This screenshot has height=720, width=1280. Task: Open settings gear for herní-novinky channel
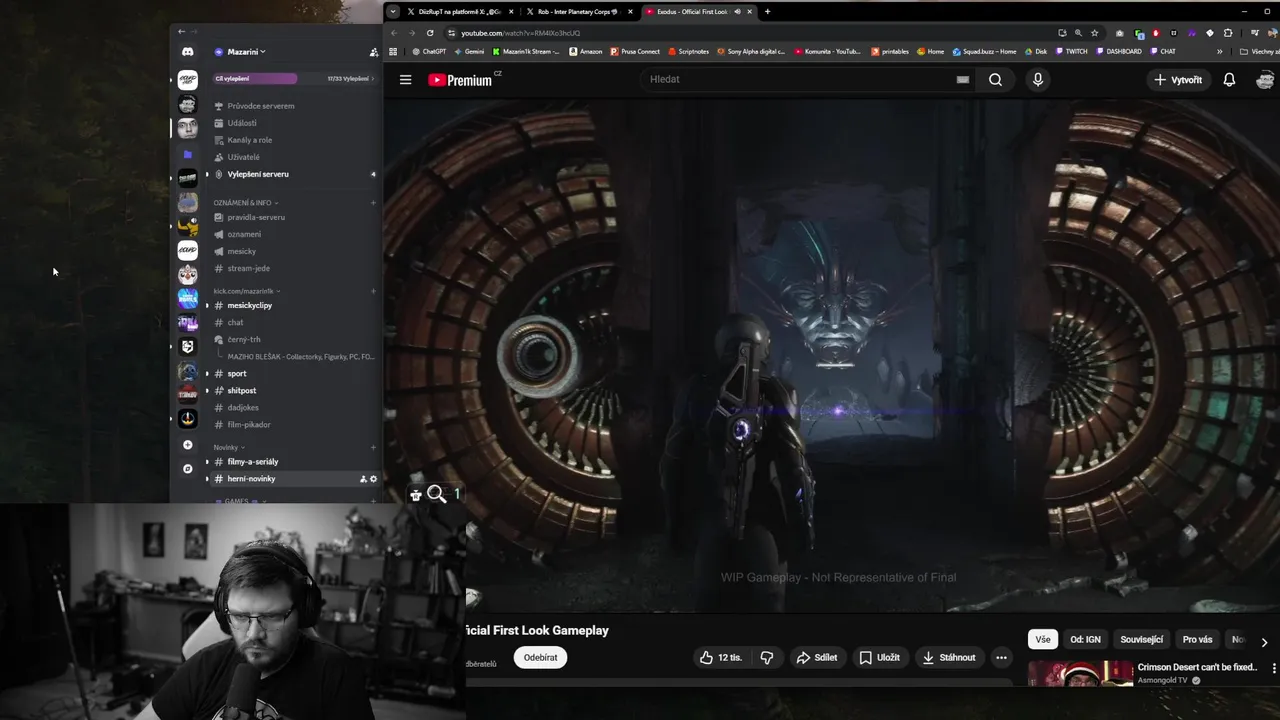tap(374, 479)
